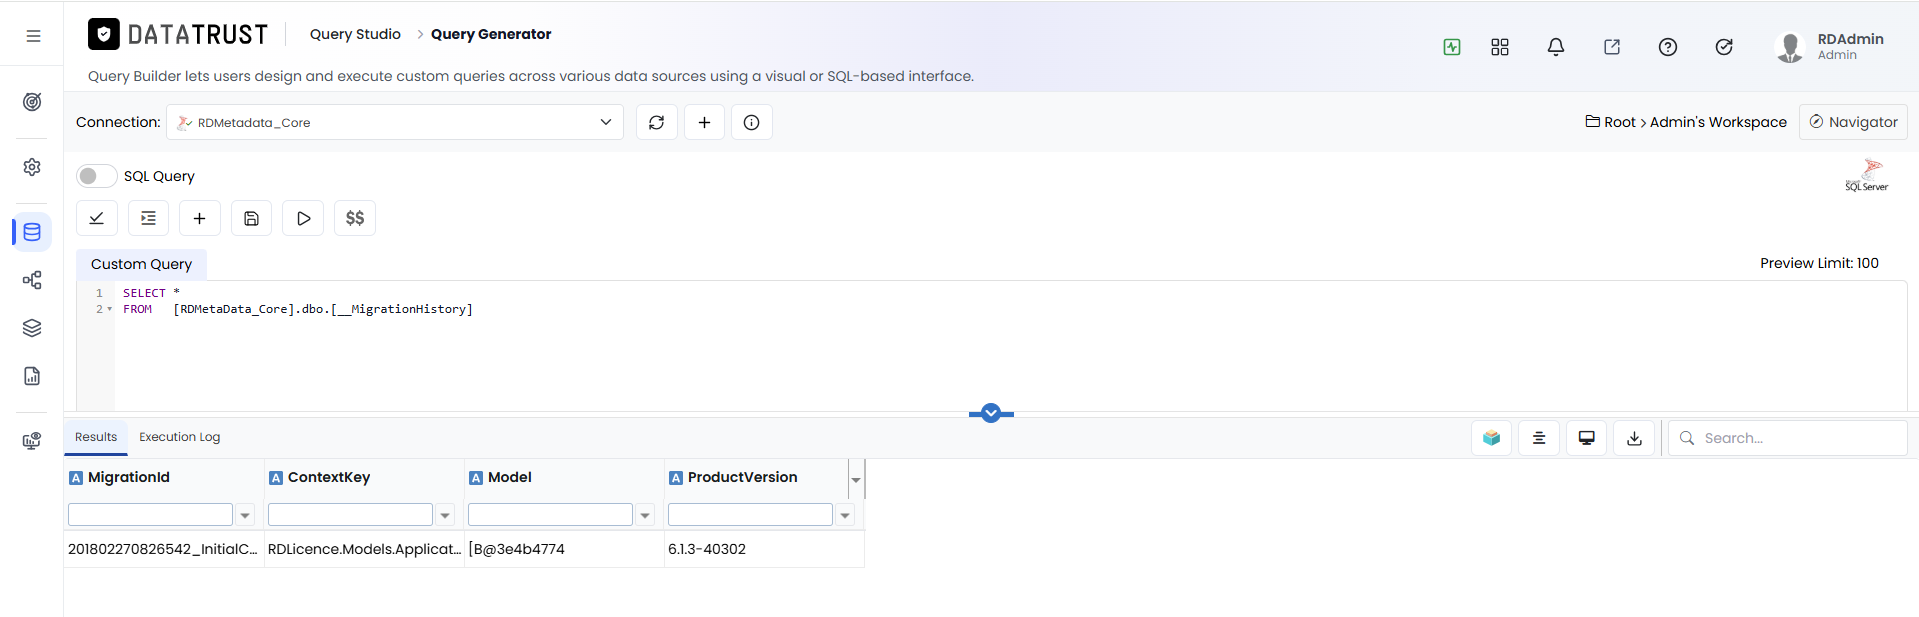Select cell 6.1.3-40302
Viewport: 1919px width, 617px height.
coord(764,549)
